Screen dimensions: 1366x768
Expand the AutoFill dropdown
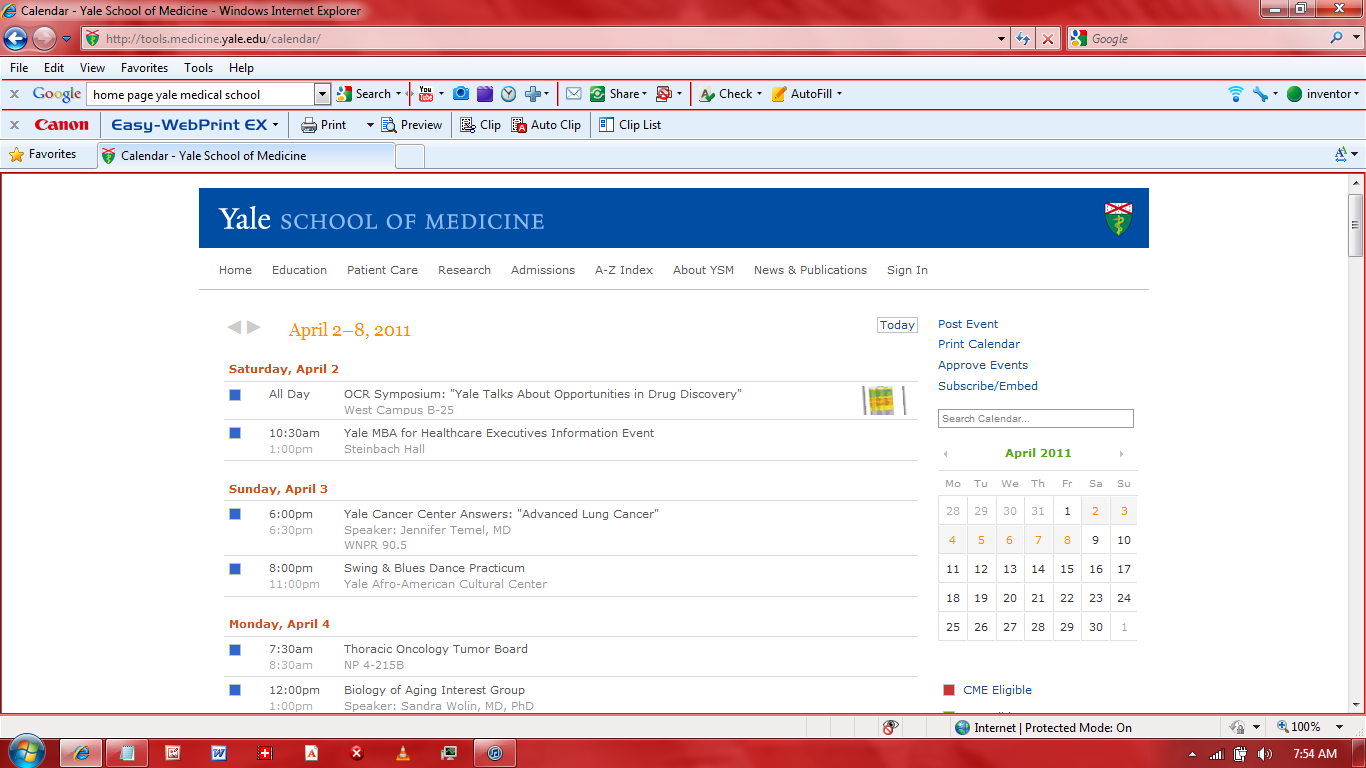(839, 94)
